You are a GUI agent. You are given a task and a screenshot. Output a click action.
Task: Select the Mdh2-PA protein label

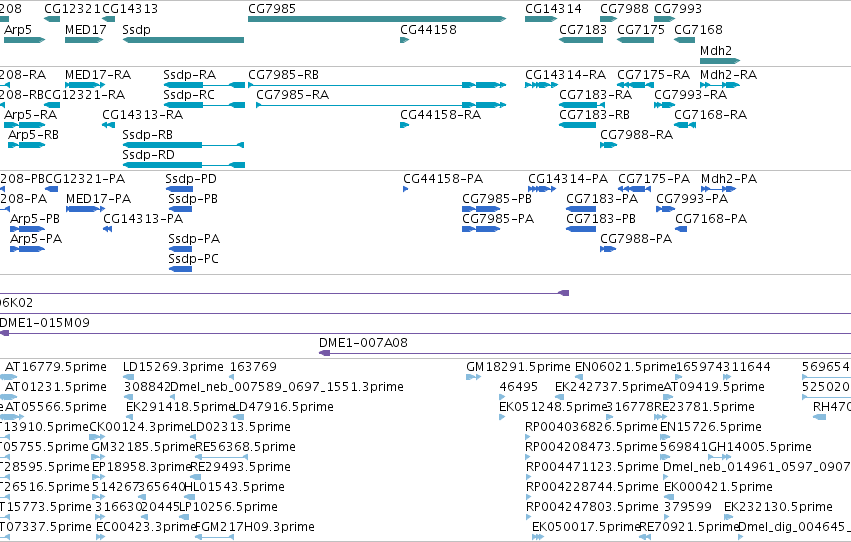(x=729, y=178)
